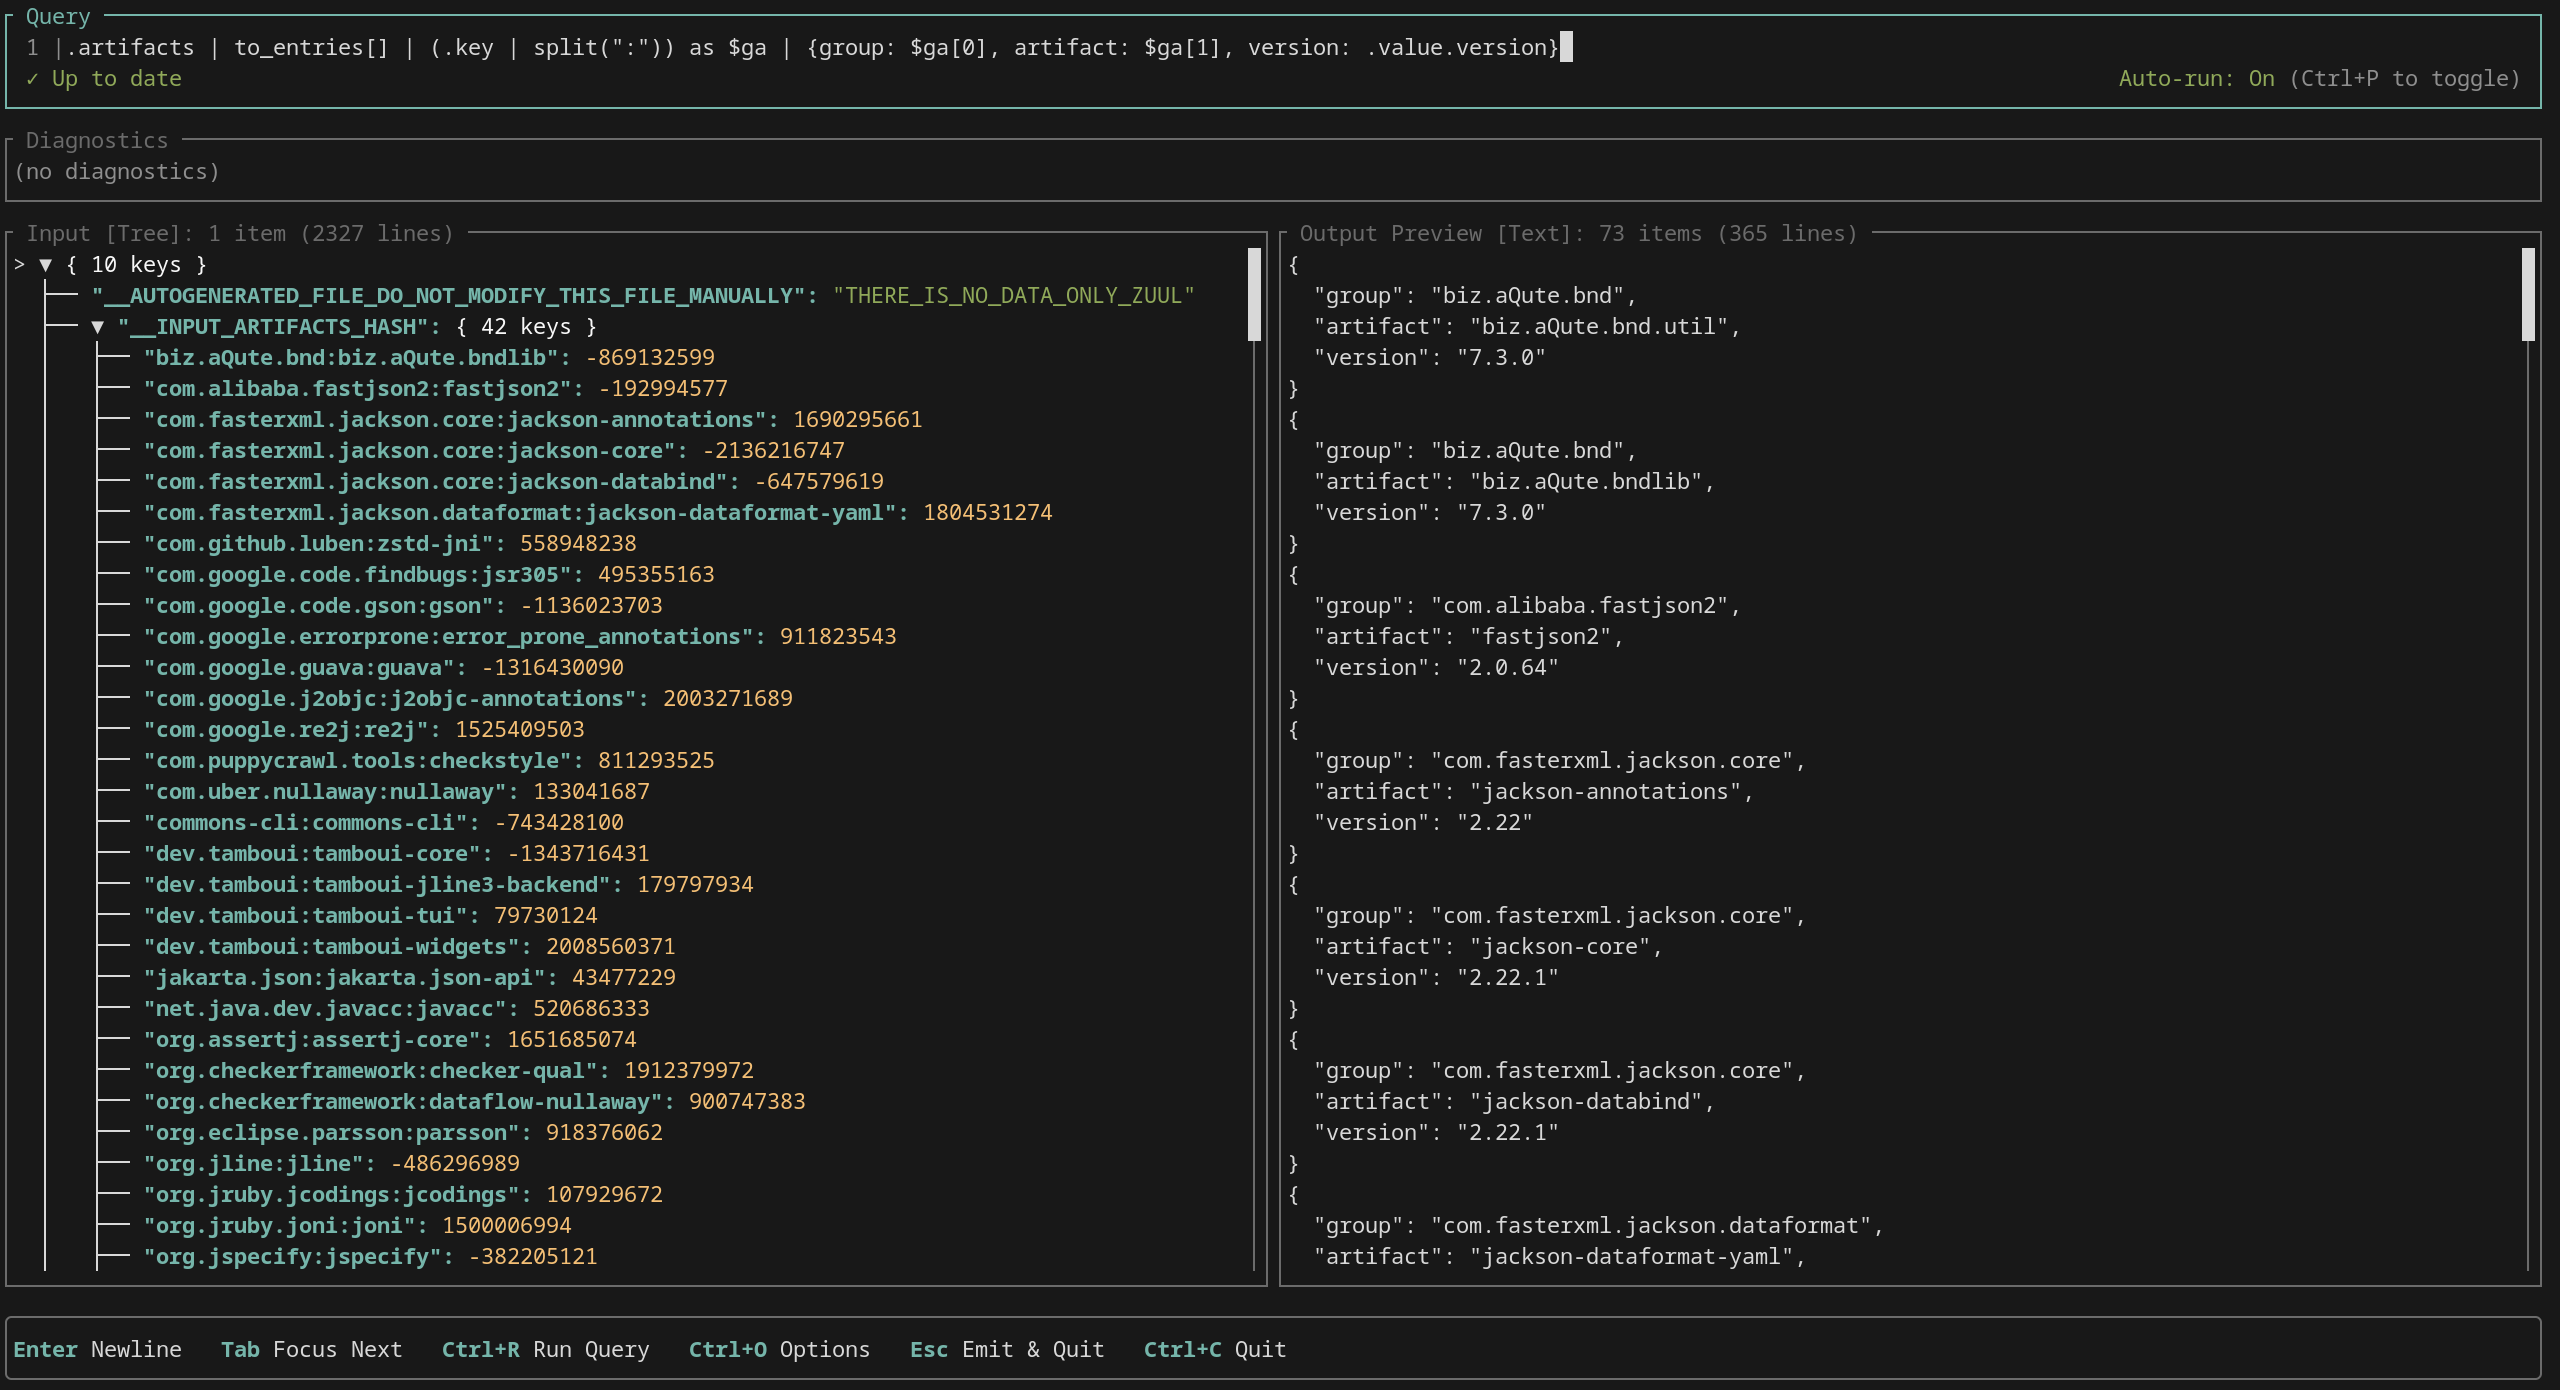The image size is (2560, 1390).
Task: Select the commons-cli:commons-cli row
Action: (x=383, y=823)
